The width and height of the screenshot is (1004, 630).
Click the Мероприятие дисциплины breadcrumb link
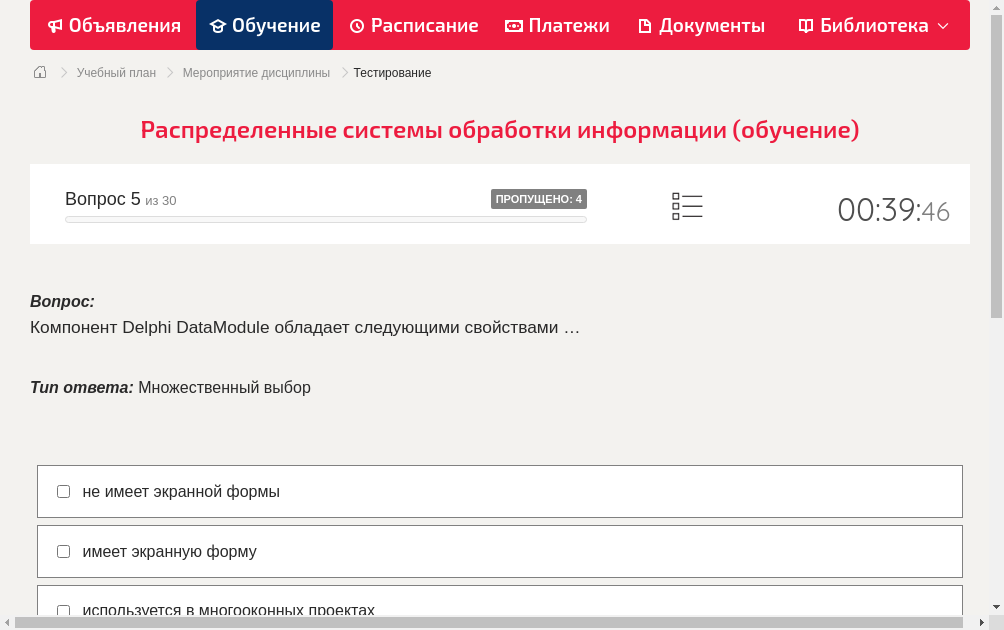pyautogui.click(x=257, y=72)
